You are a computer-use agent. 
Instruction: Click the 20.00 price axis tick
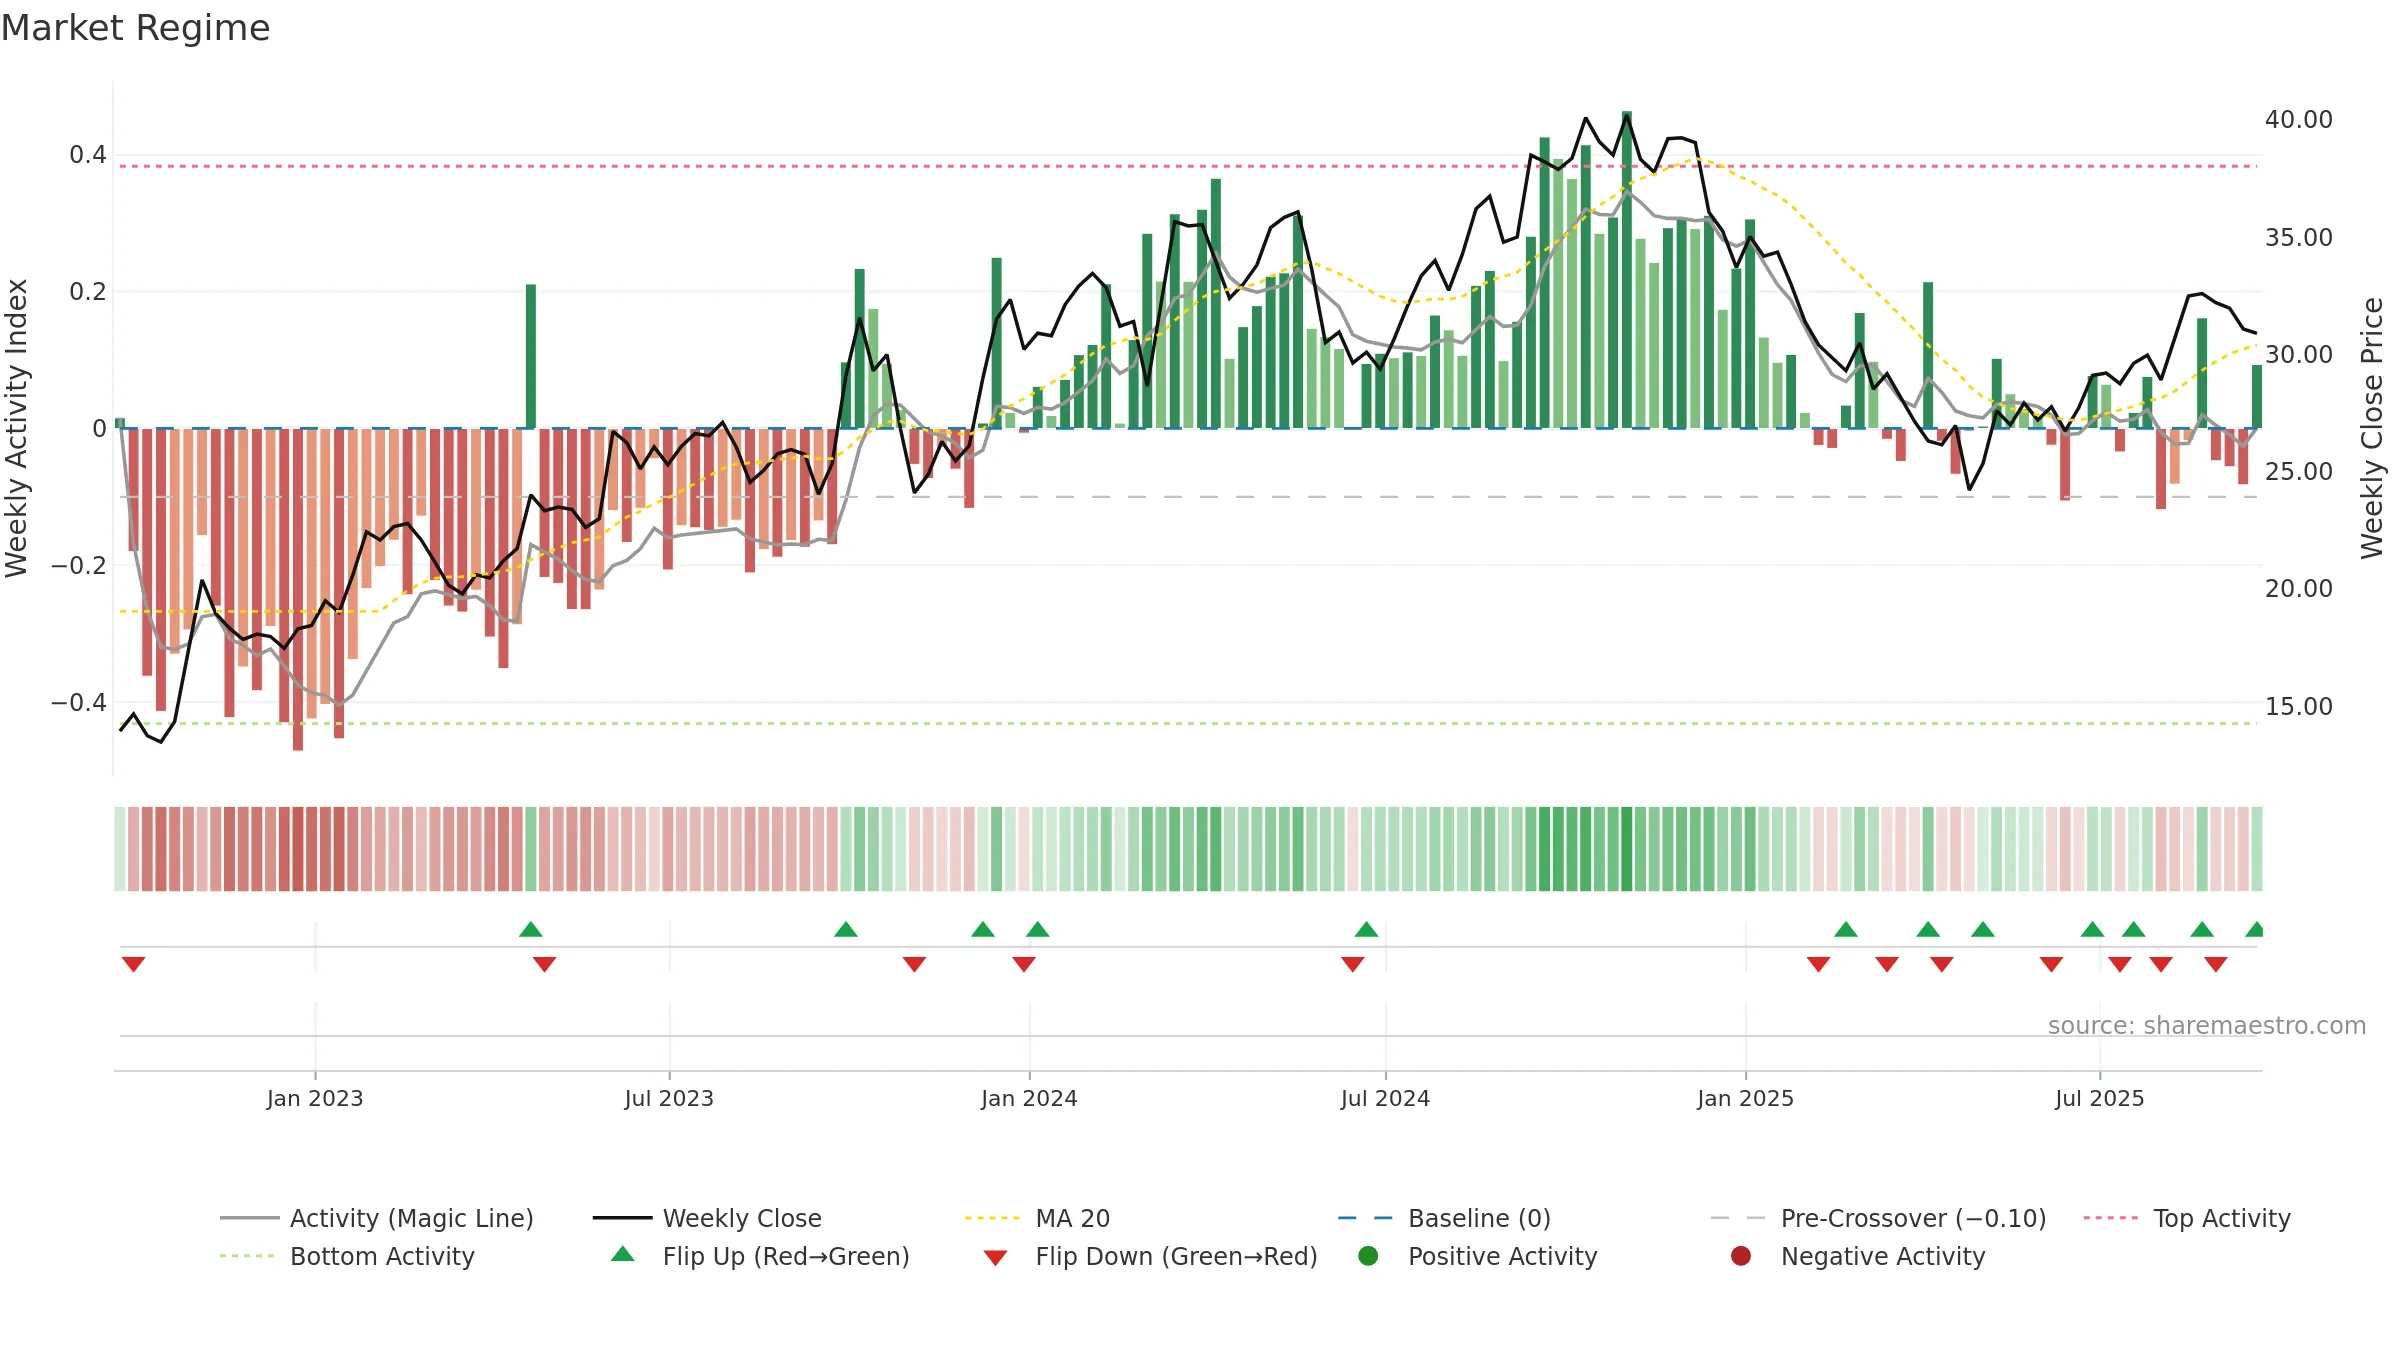click(2298, 589)
